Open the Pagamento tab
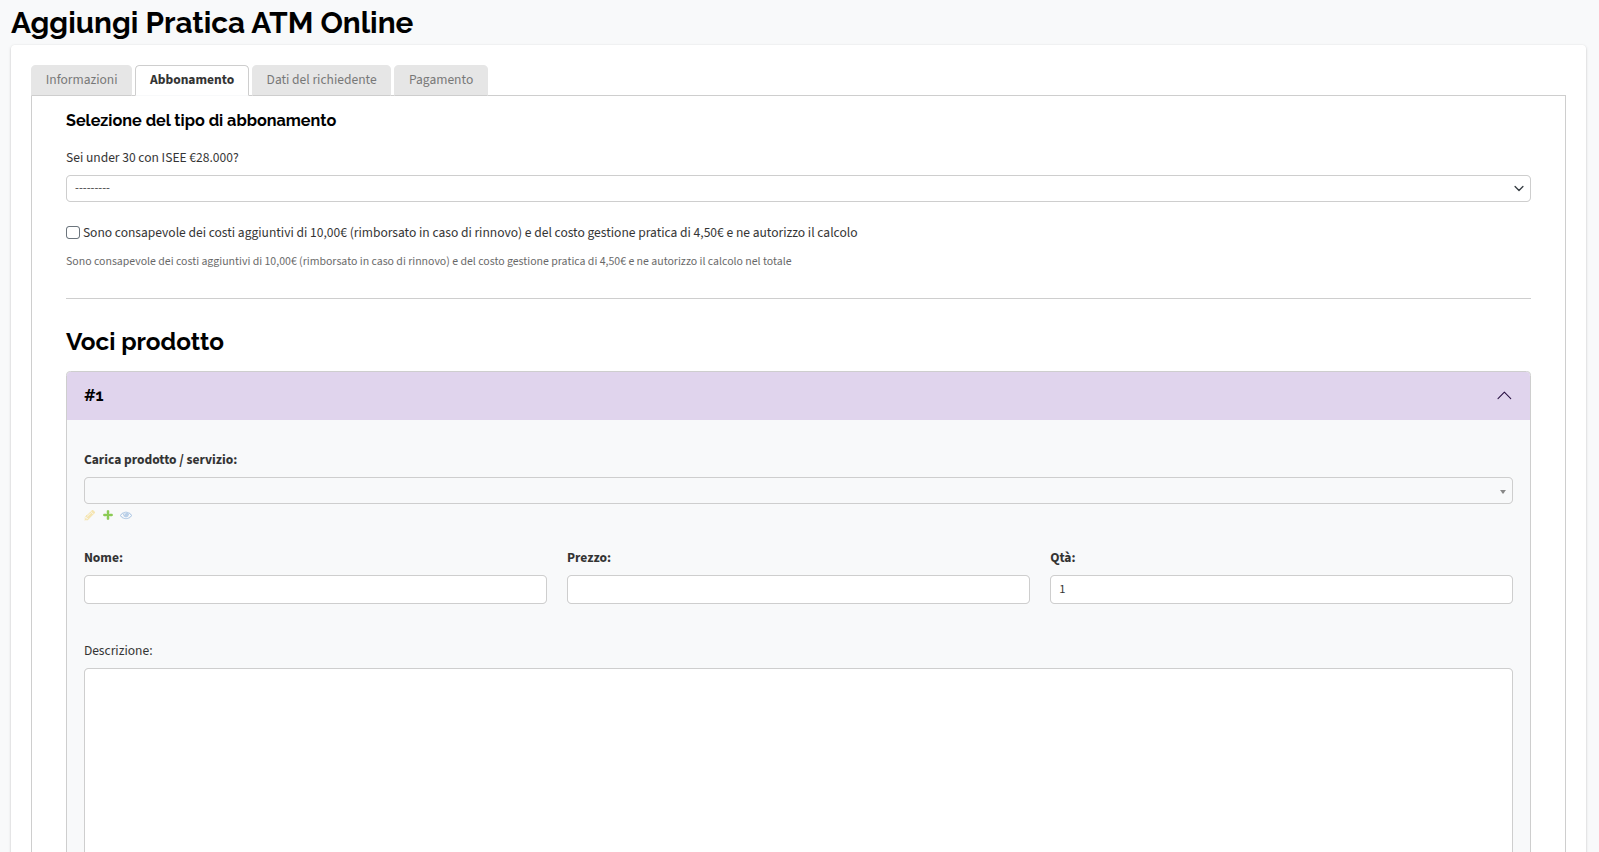 click(440, 80)
